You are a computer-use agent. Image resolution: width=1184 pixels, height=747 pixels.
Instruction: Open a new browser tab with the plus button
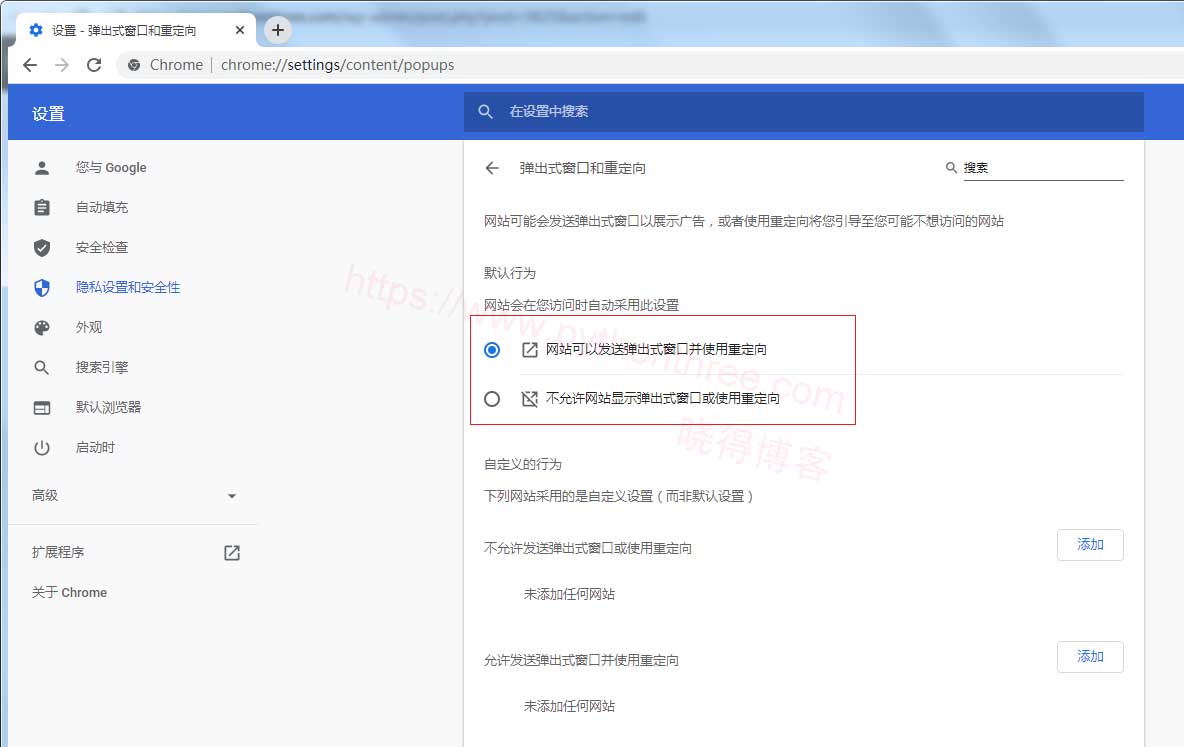click(x=277, y=30)
